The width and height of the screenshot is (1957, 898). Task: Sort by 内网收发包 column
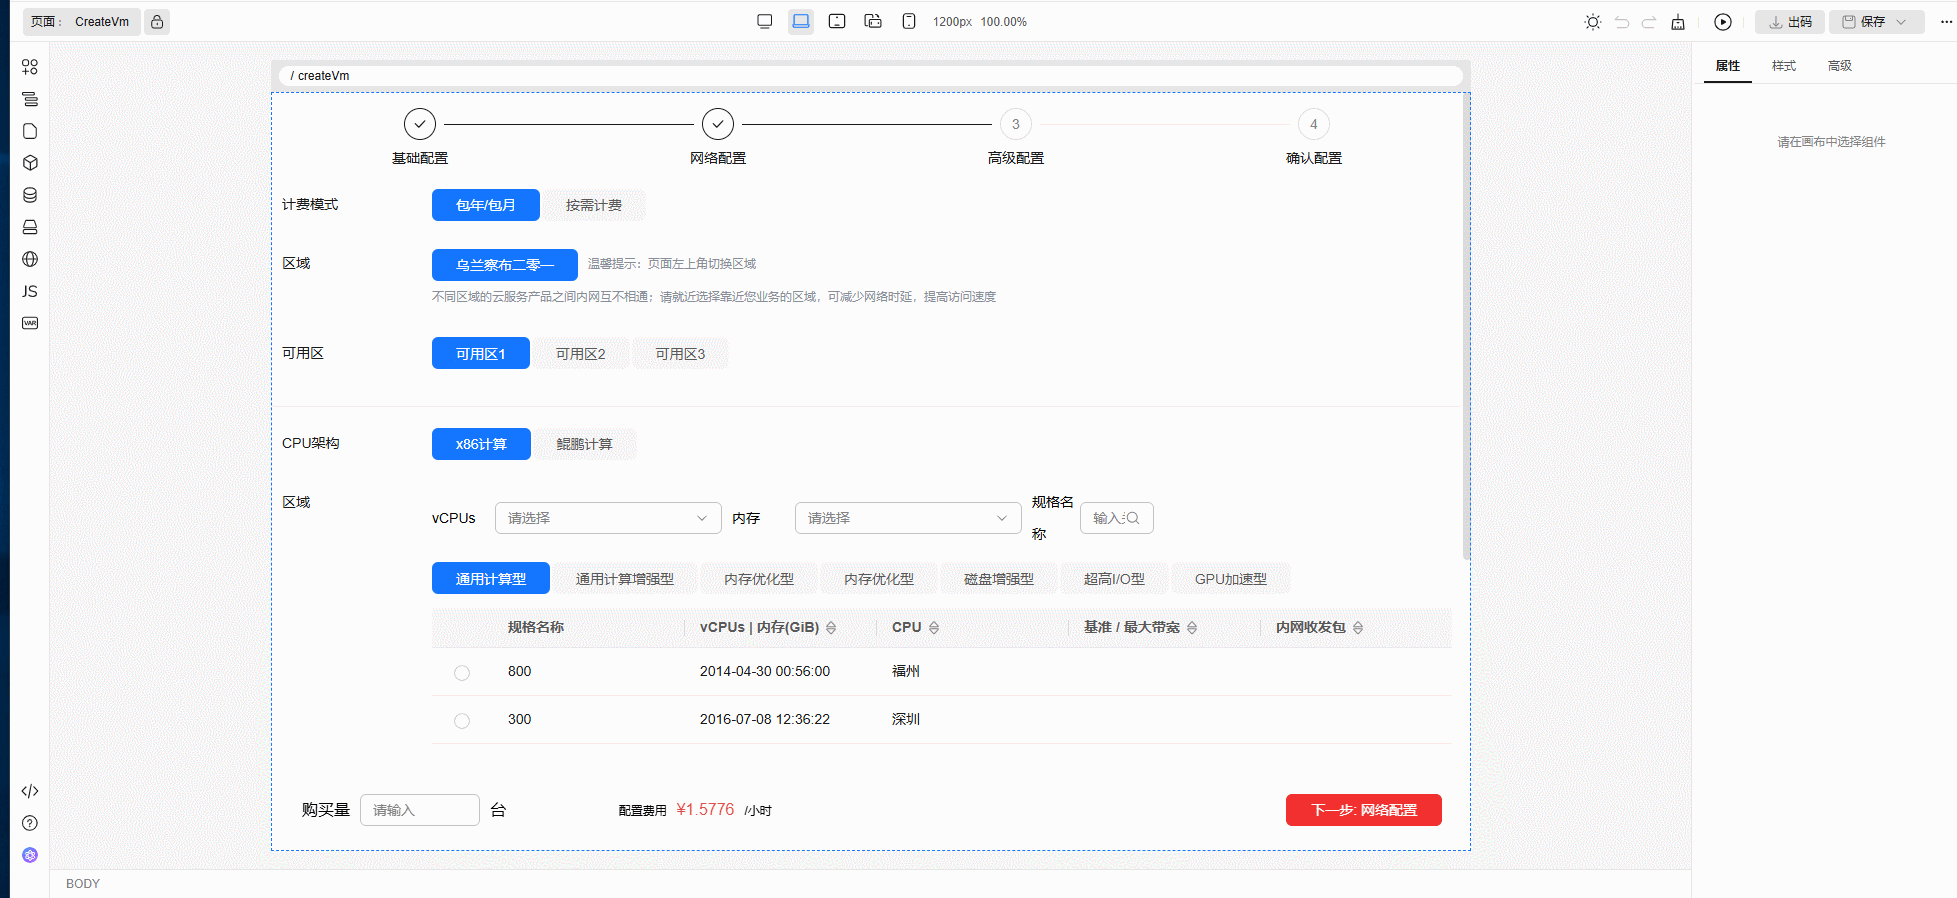pyautogui.click(x=1358, y=628)
